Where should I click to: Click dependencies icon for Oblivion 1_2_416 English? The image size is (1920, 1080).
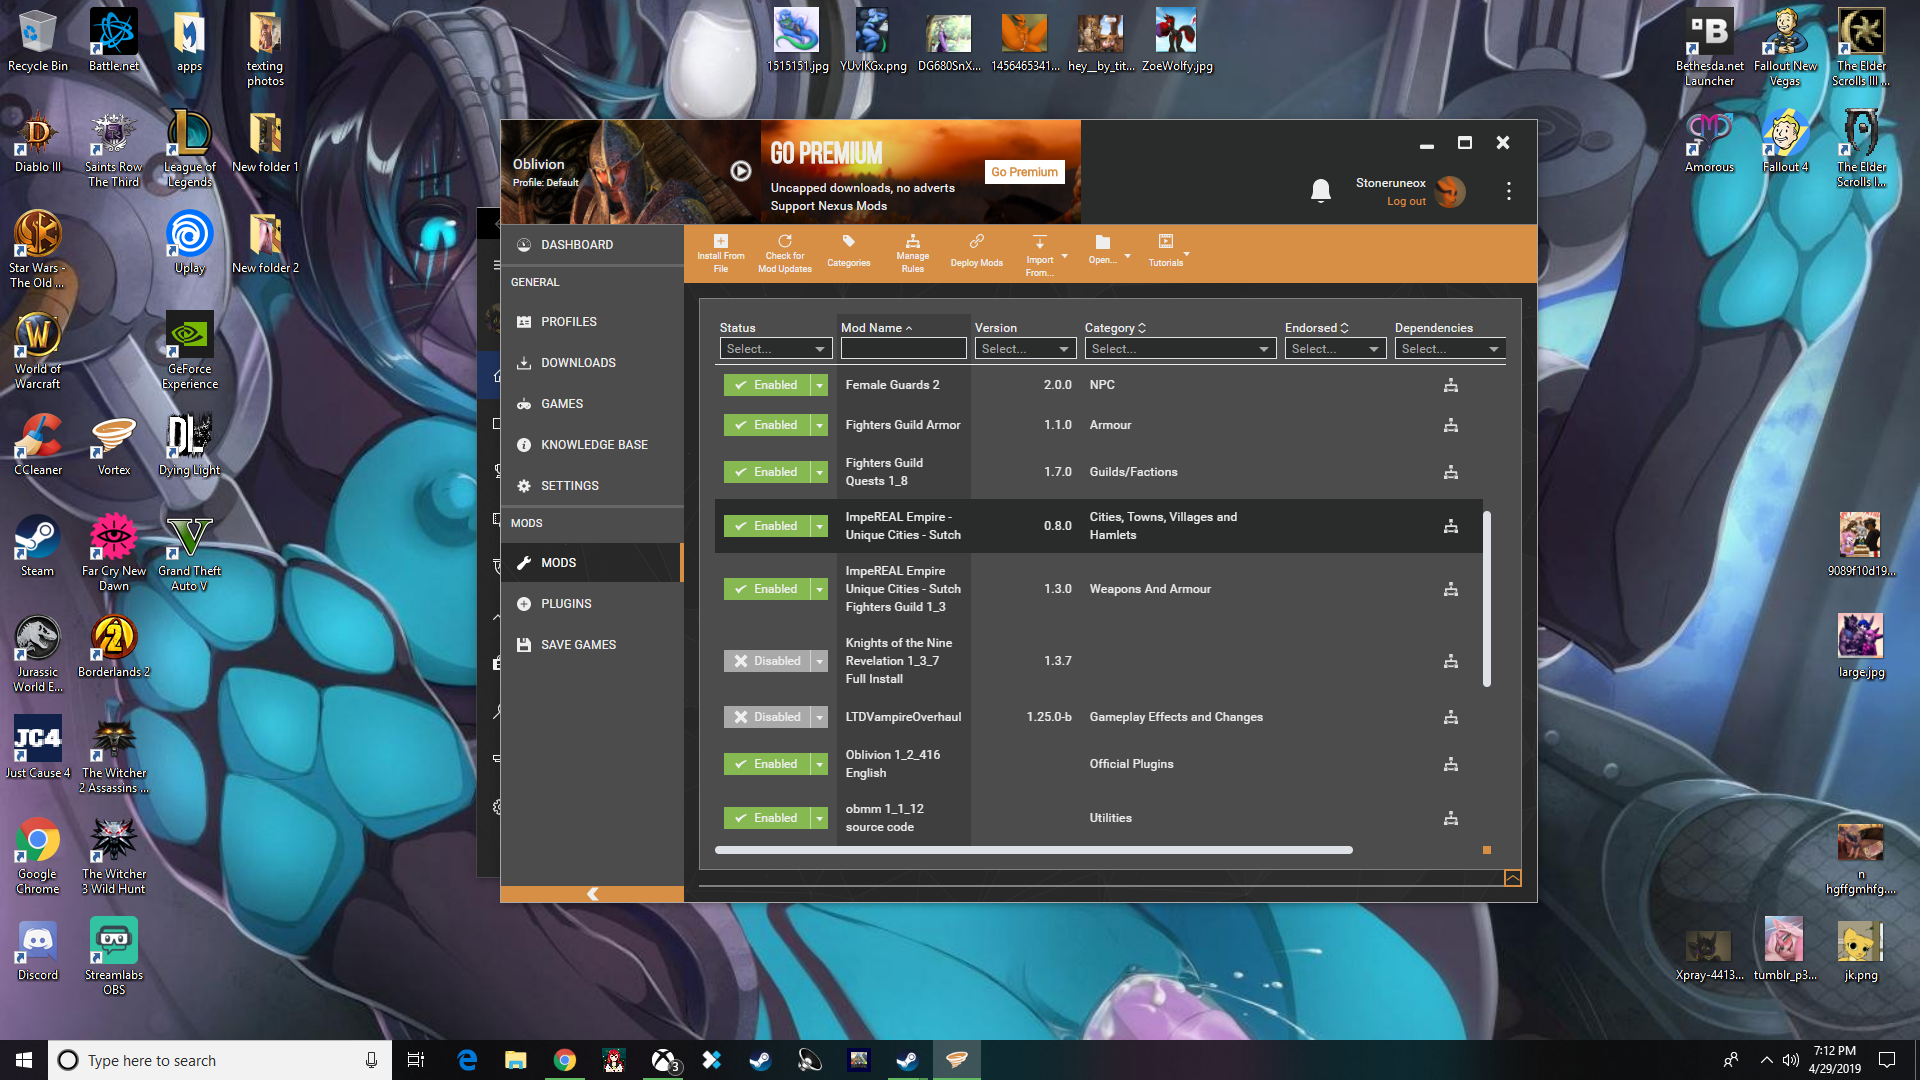[x=1451, y=764]
